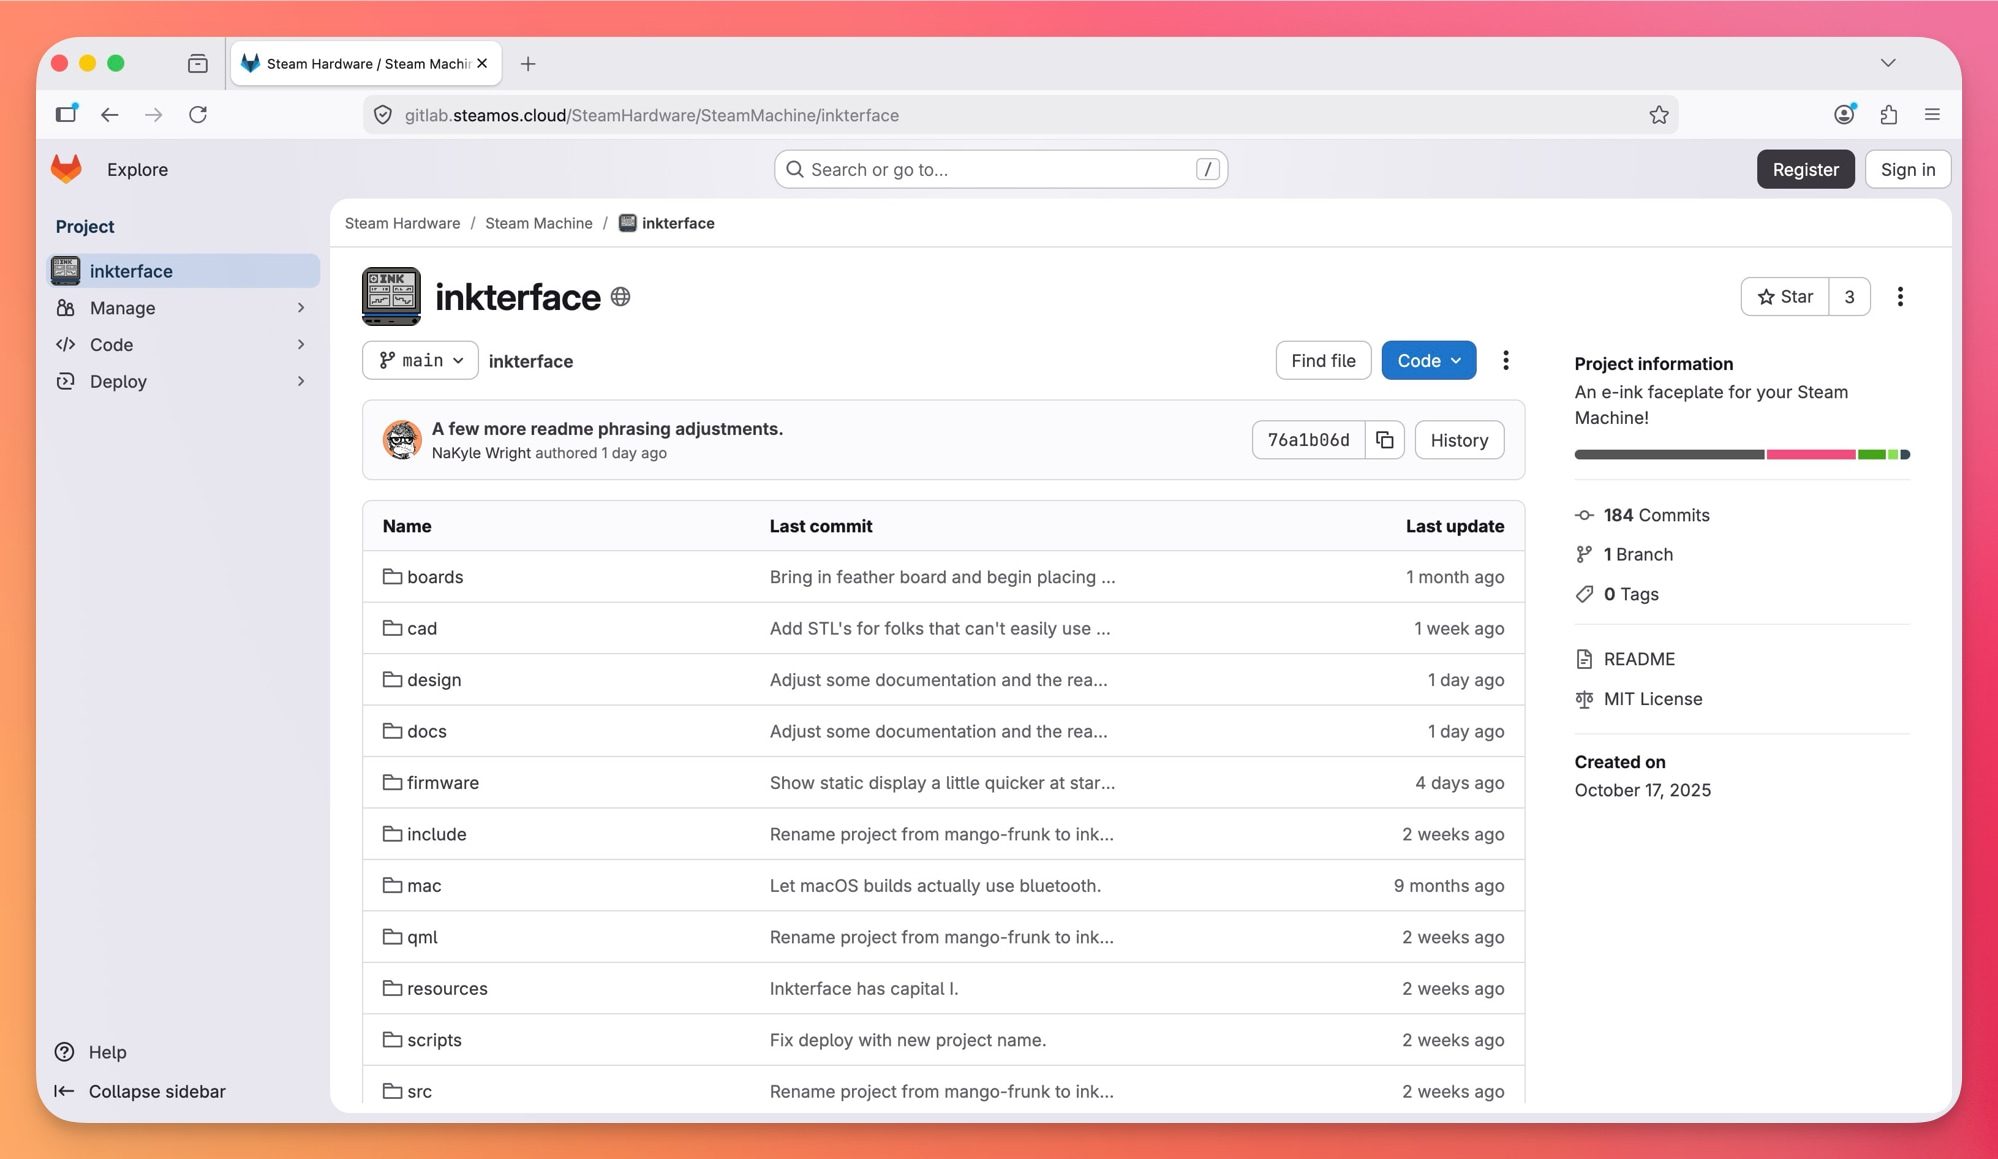Click Explore in top navigation
The image size is (1998, 1159).
tap(137, 169)
